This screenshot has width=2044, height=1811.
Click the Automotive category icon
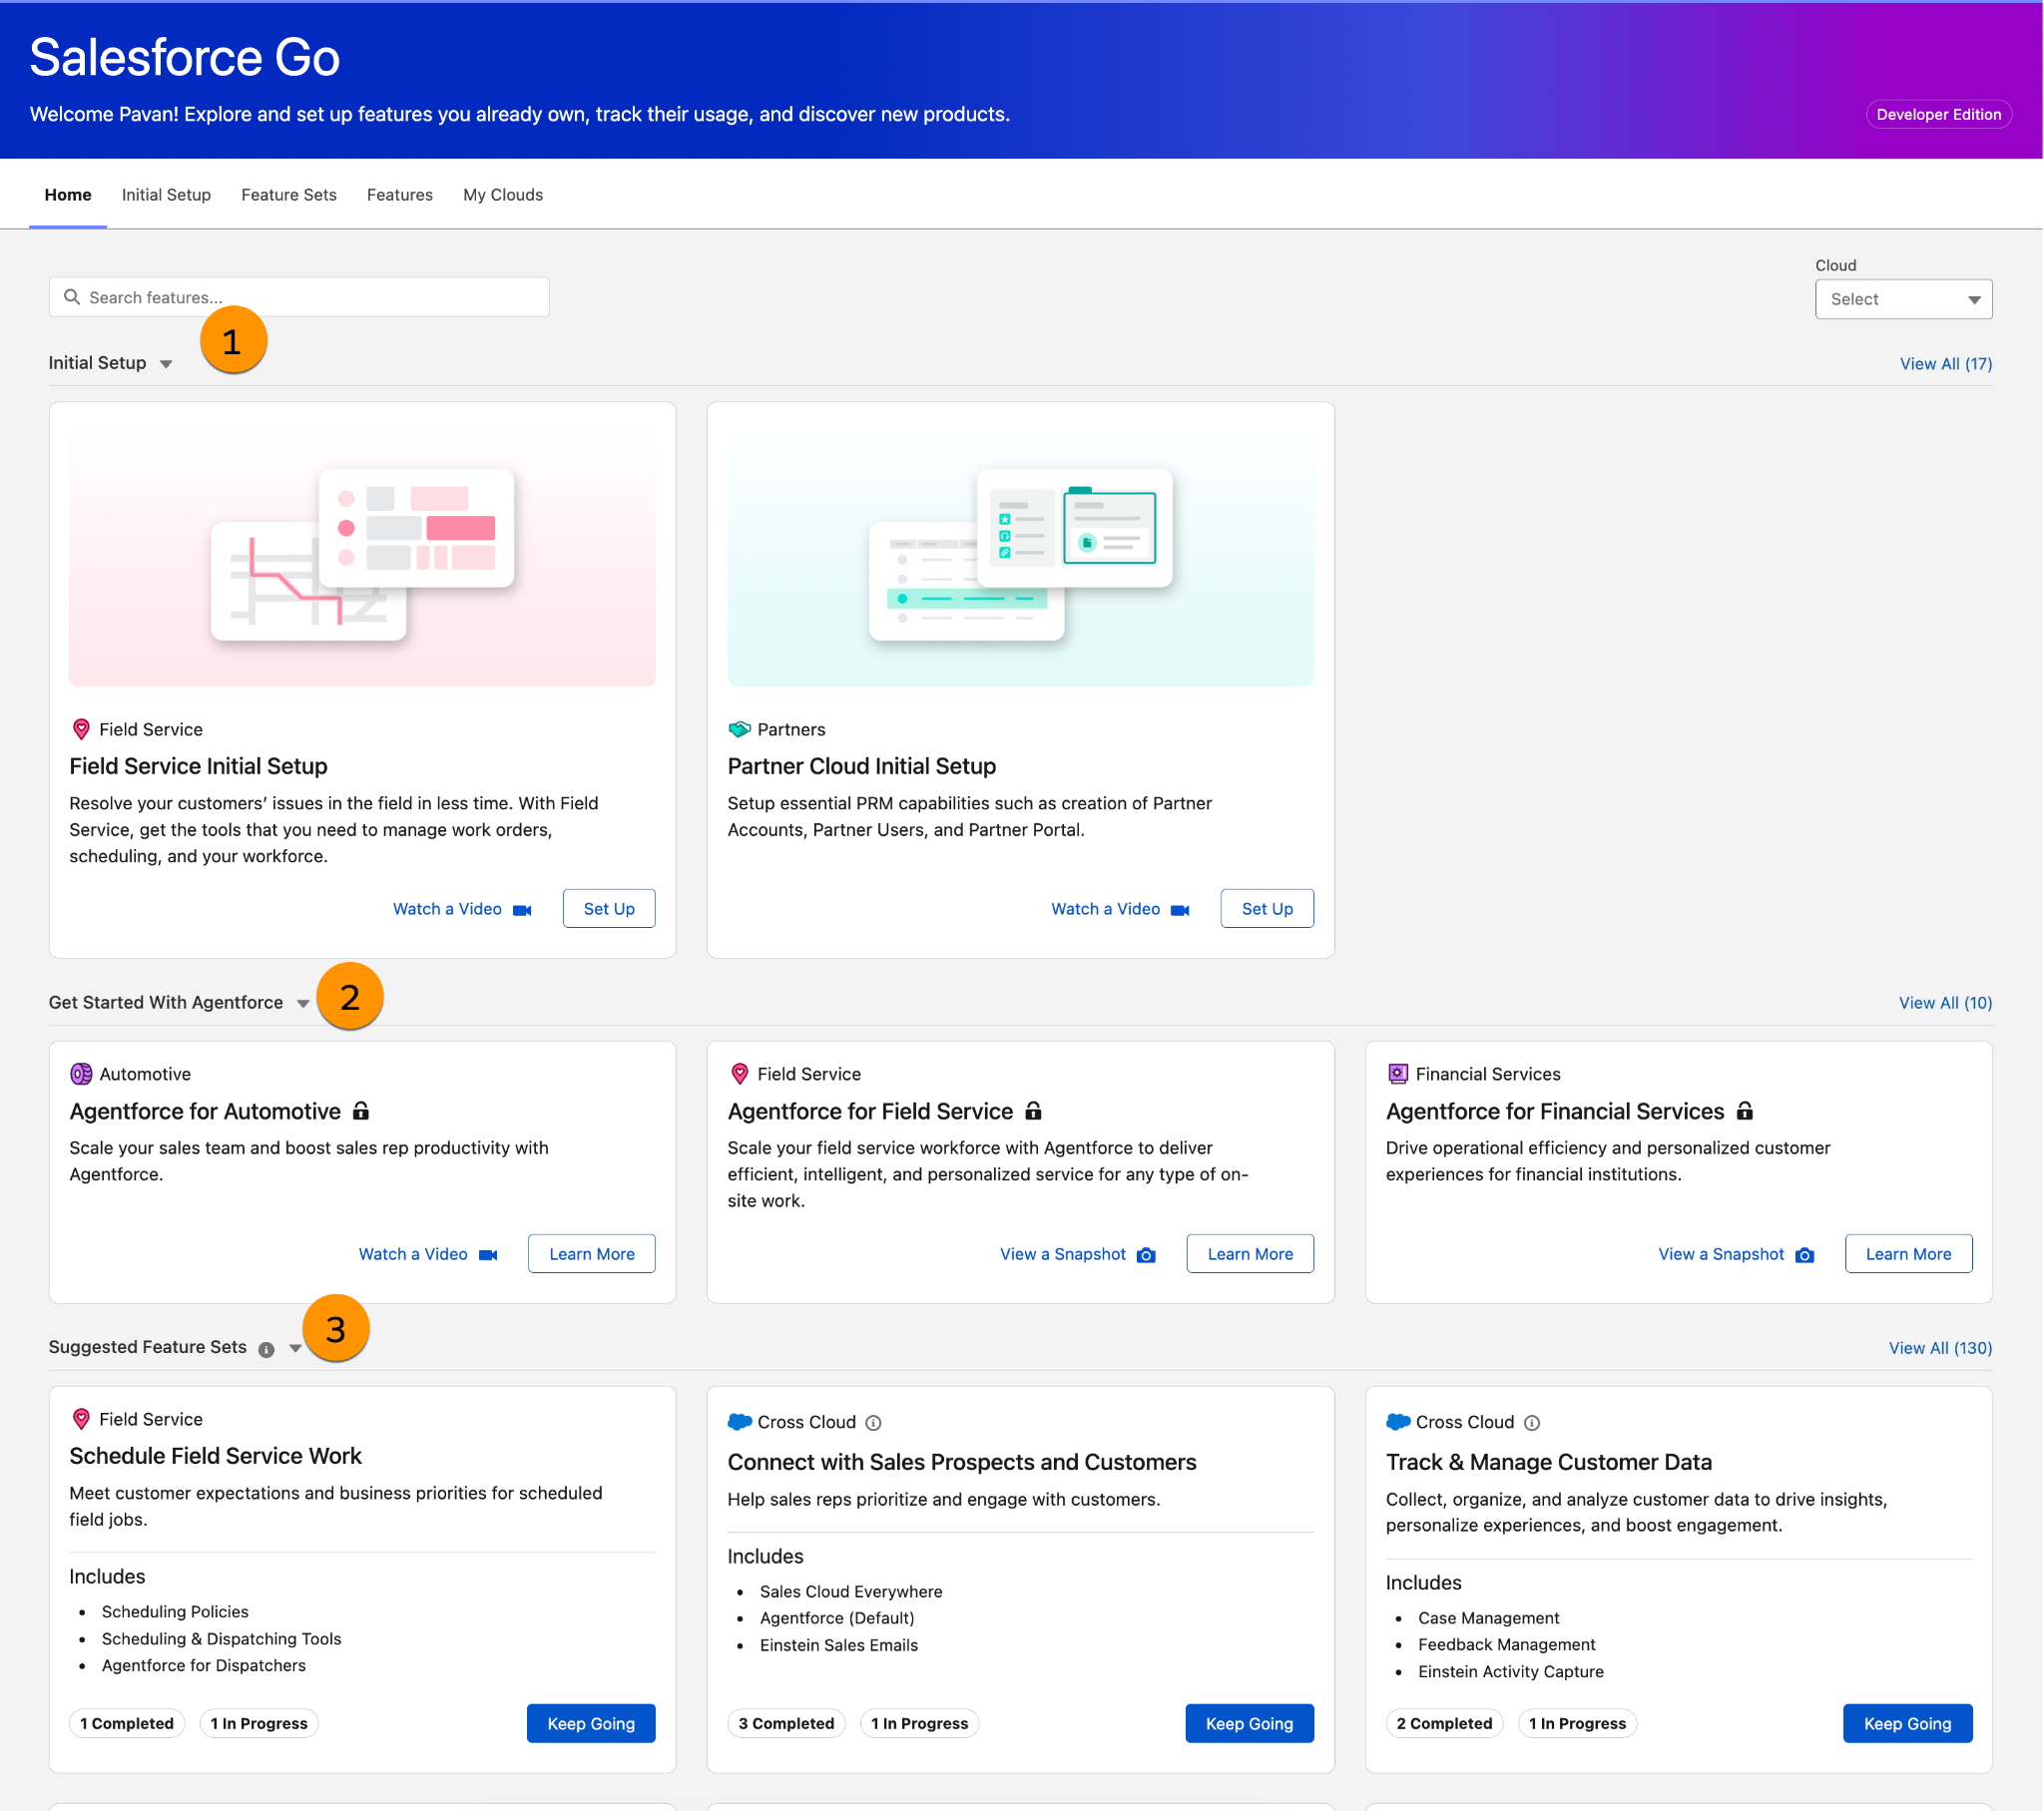(81, 1074)
